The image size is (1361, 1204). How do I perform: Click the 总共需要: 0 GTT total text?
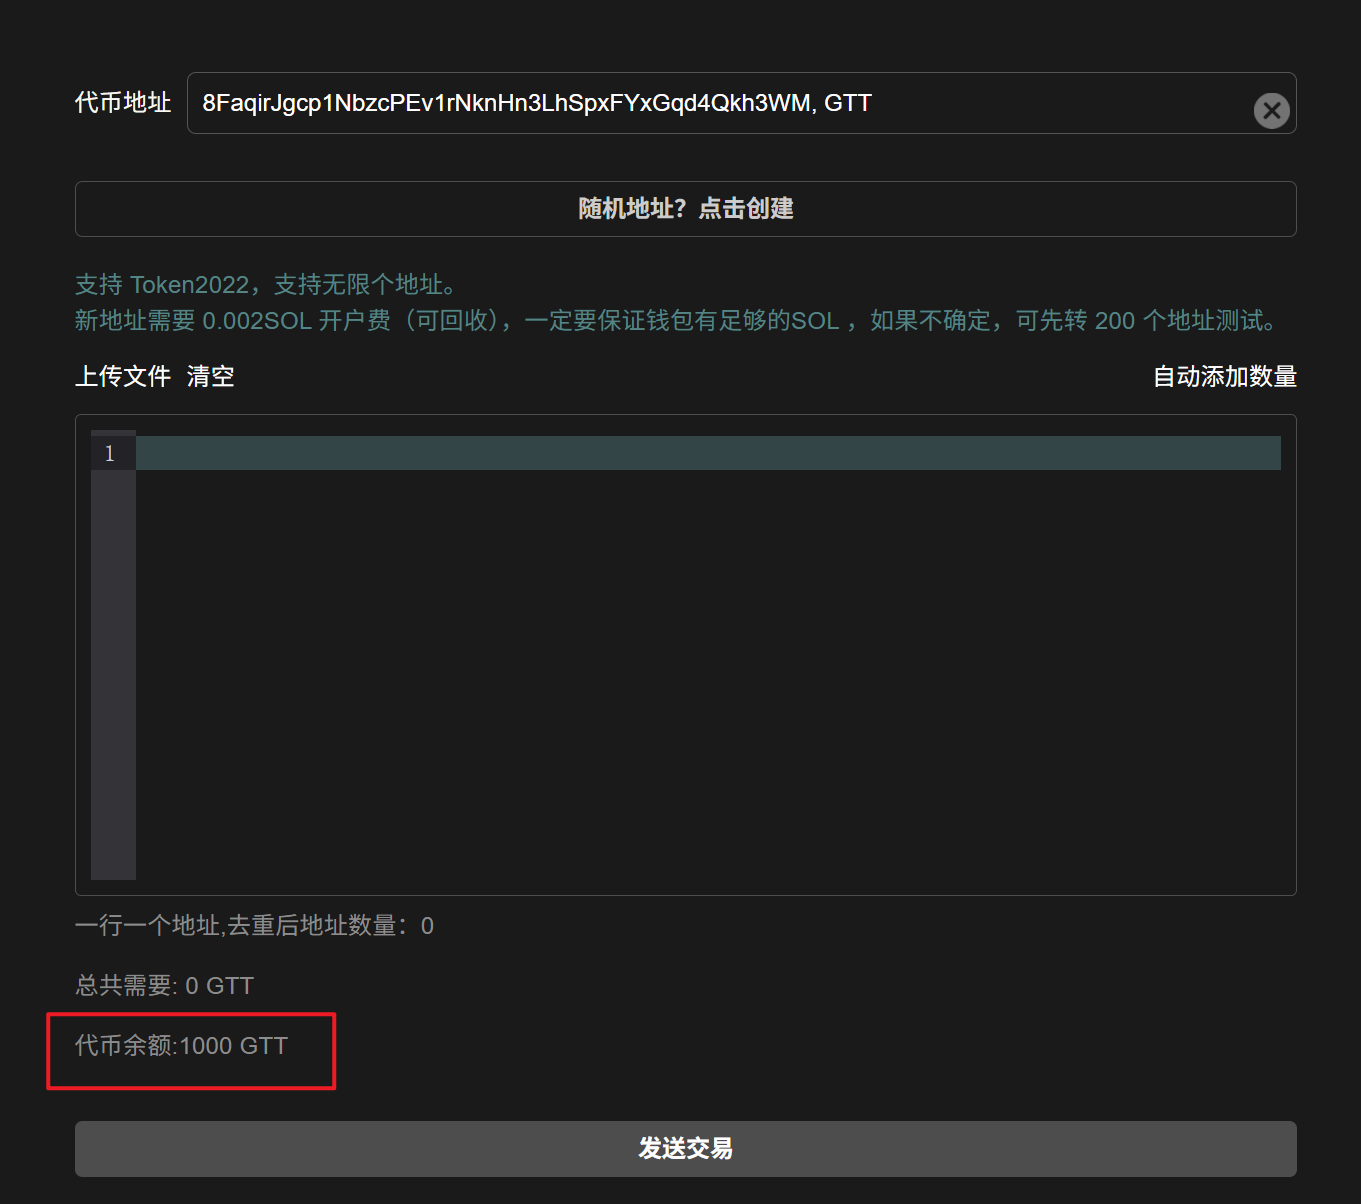(164, 986)
